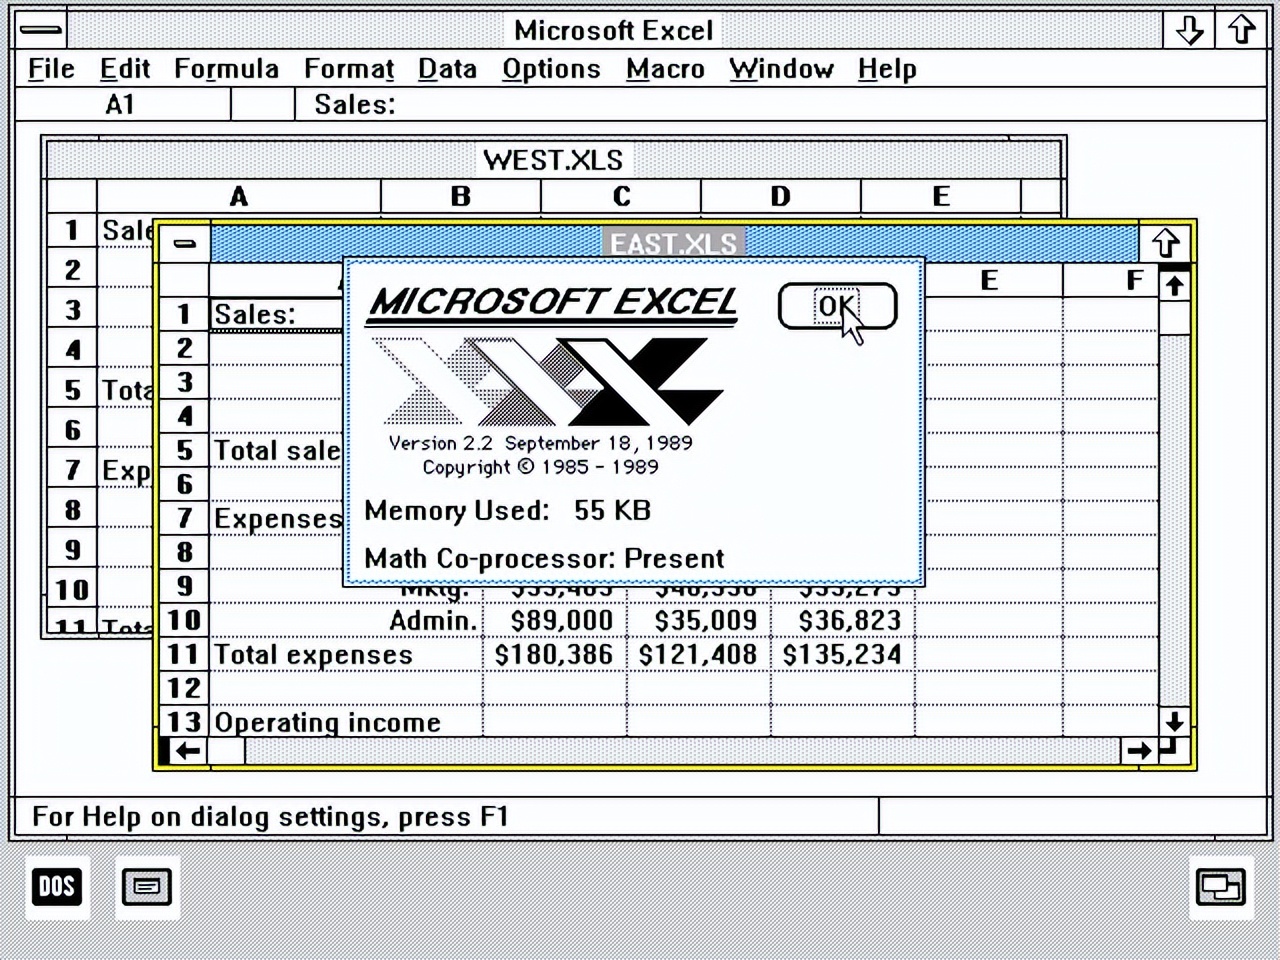Click the Total expenses $180,386 cell
The width and height of the screenshot is (1280, 960).
pos(554,654)
